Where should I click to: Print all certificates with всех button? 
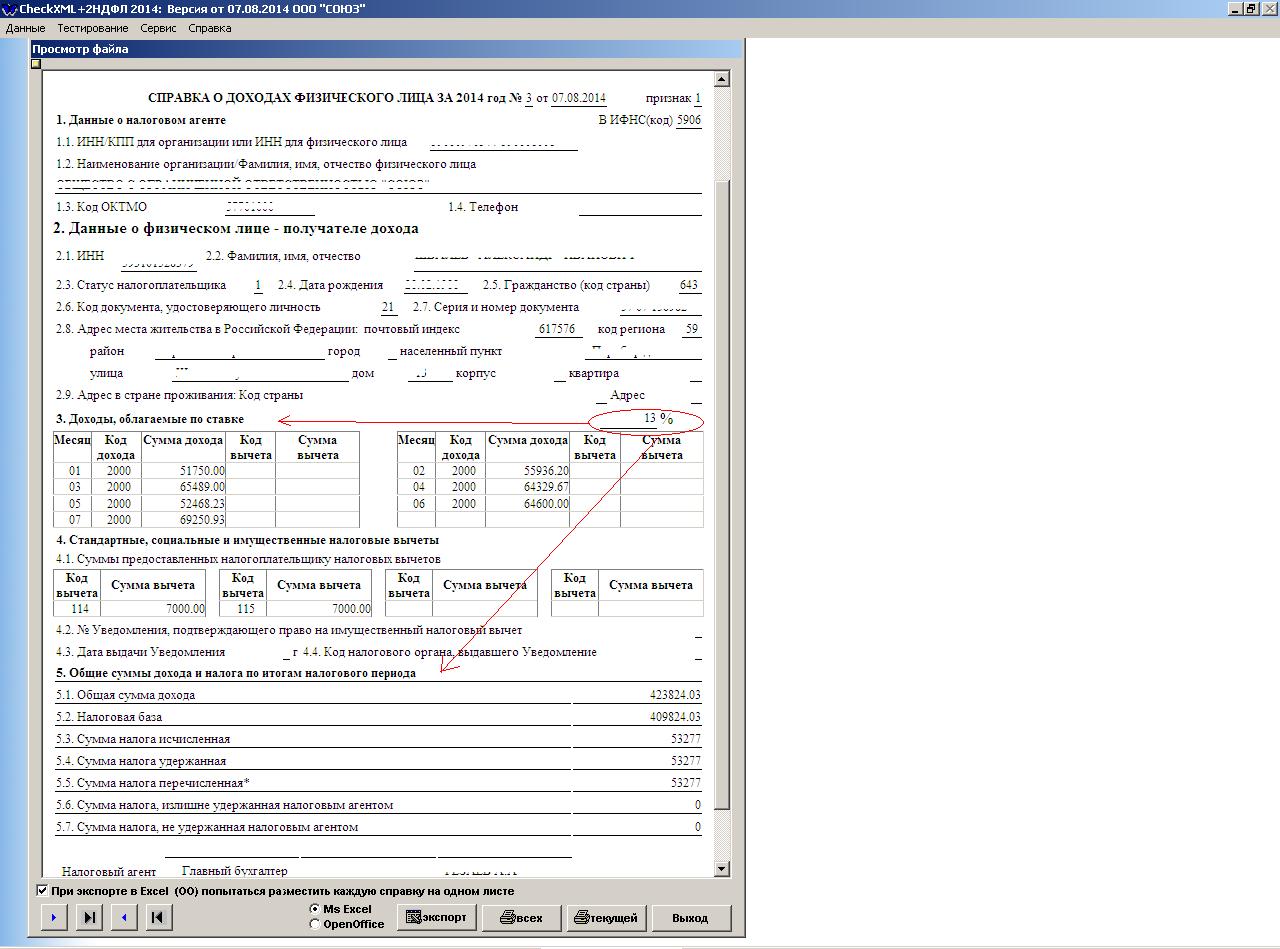coord(521,917)
